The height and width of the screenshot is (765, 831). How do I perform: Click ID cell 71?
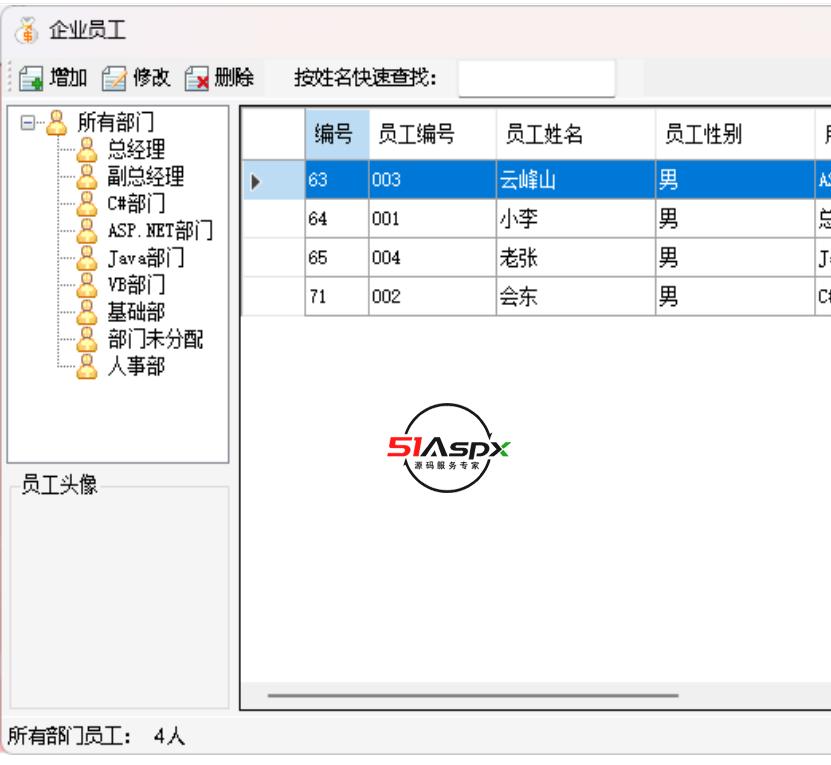click(x=337, y=296)
